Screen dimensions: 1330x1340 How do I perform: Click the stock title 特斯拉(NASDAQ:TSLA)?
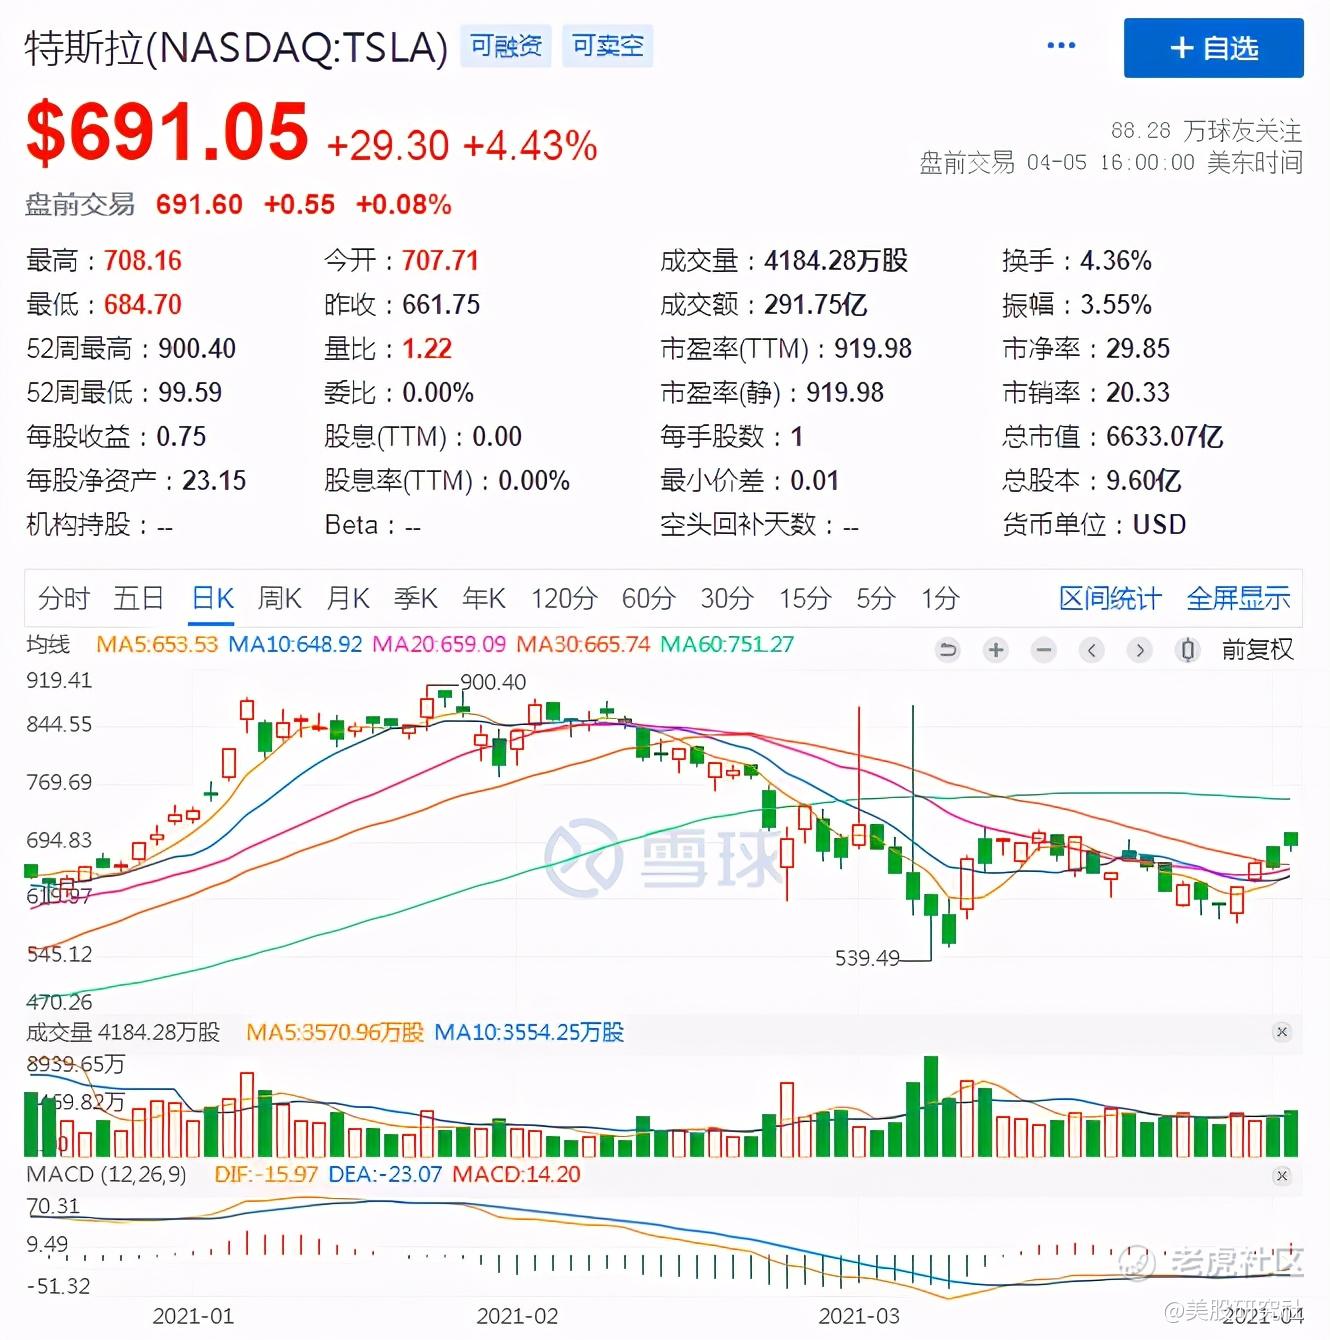pos(236,47)
